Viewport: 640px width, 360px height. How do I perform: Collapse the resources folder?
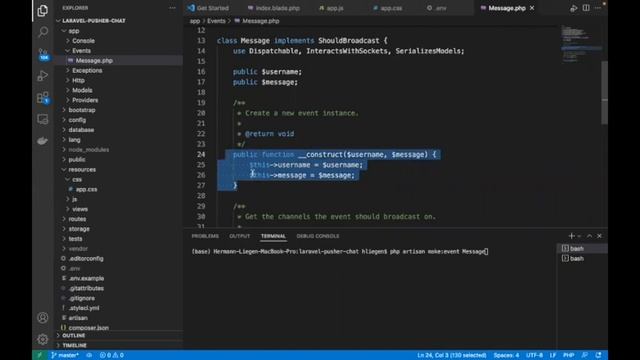(82, 169)
